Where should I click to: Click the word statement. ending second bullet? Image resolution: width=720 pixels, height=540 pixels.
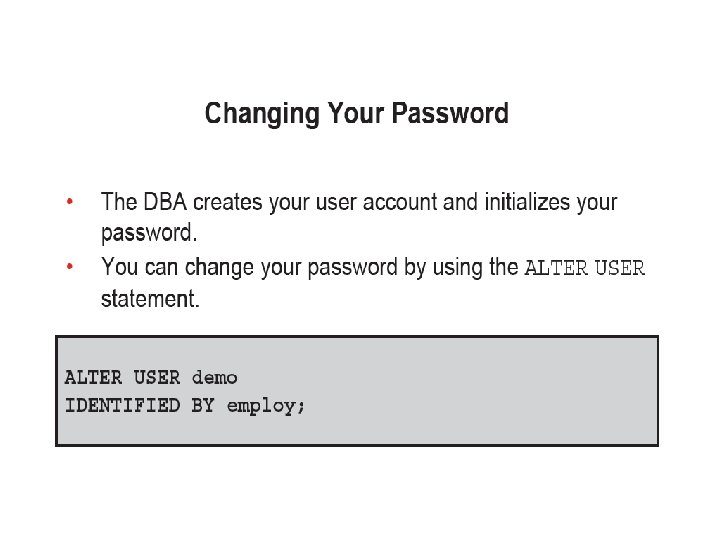[150, 299]
